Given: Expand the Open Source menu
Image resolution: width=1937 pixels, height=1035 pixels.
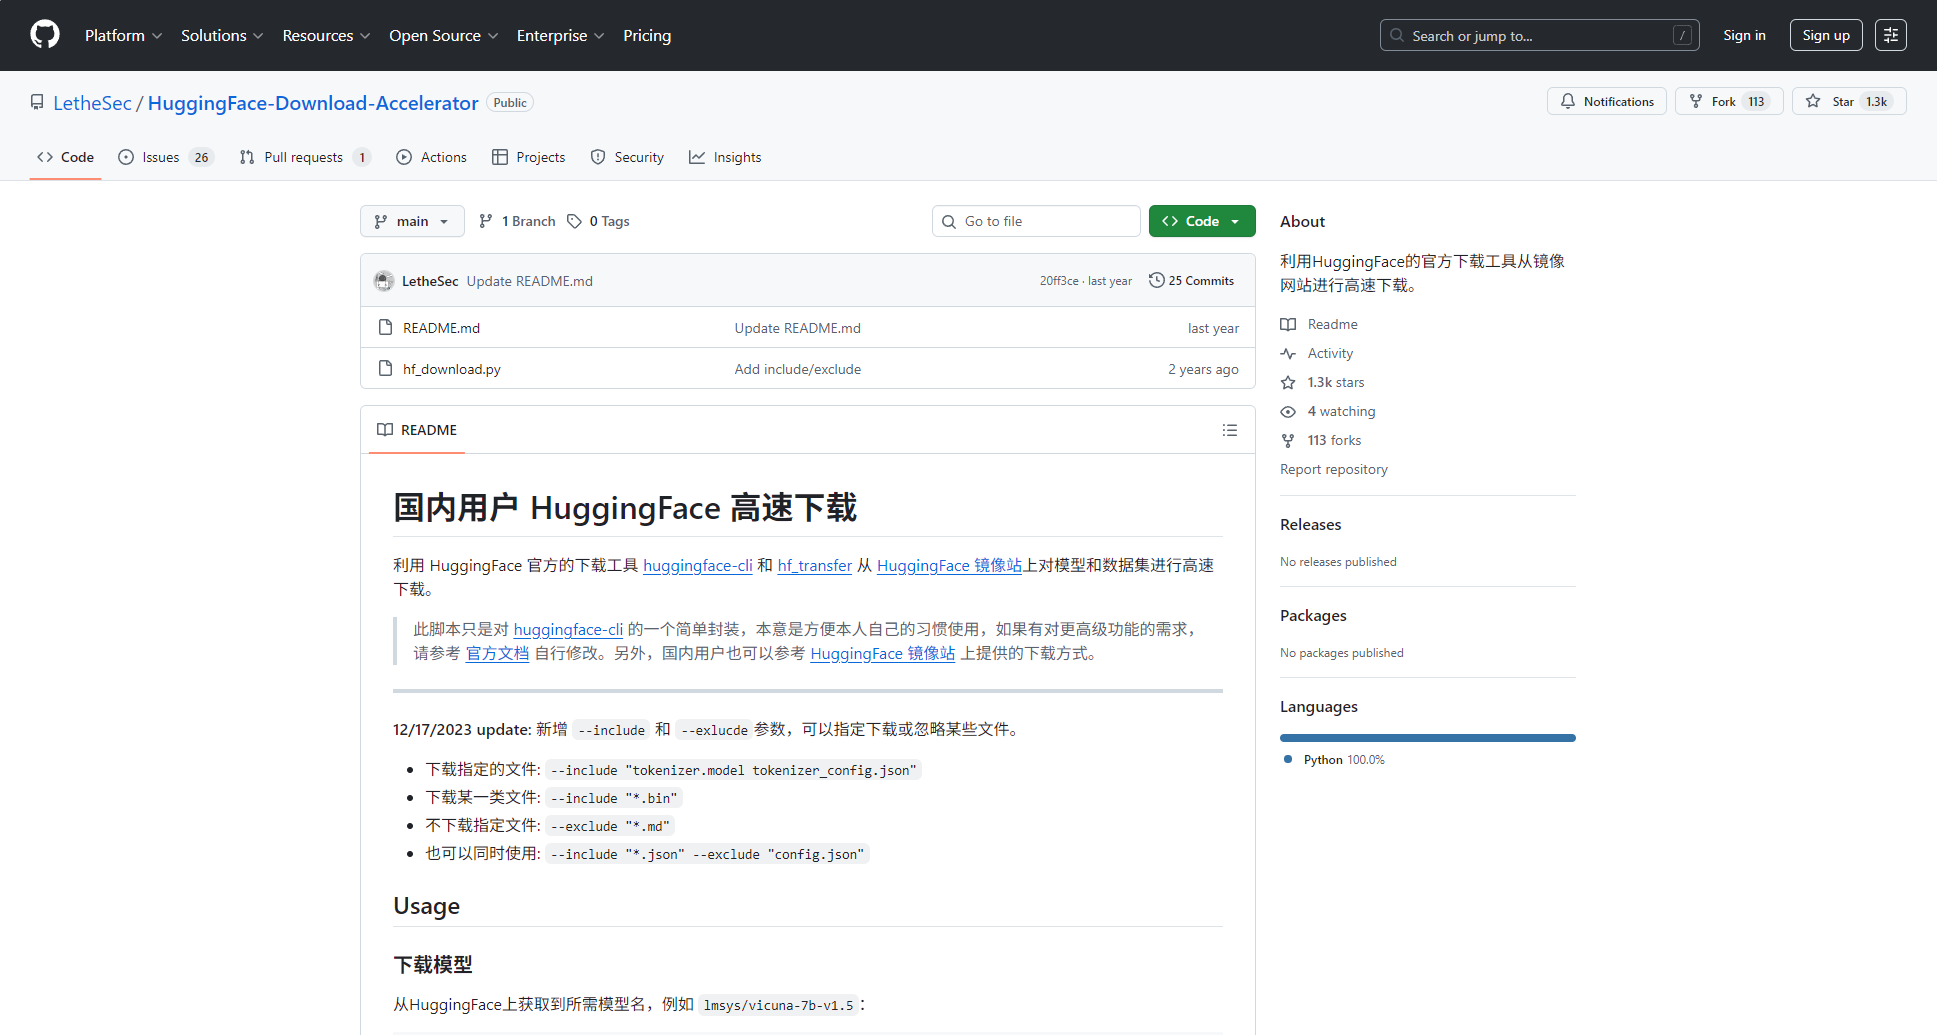Looking at the screenshot, I should point(443,35).
